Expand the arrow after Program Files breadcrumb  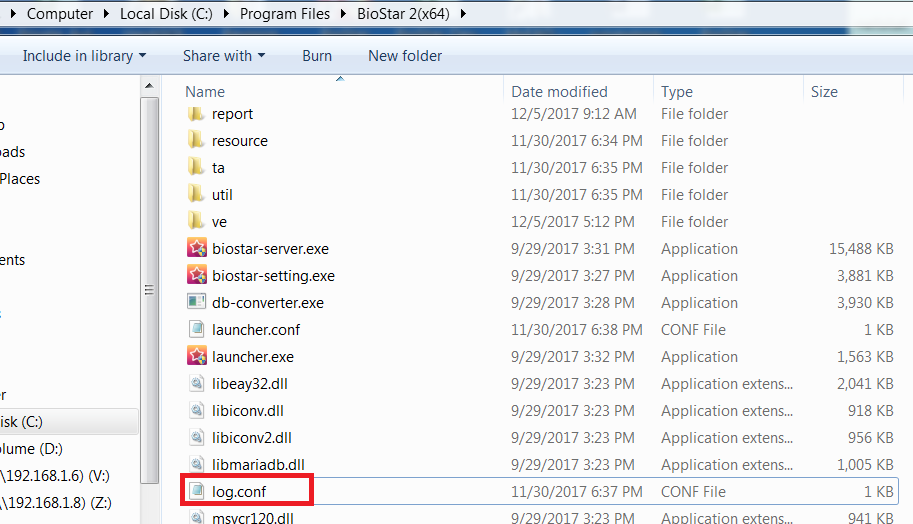click(344, 13)
